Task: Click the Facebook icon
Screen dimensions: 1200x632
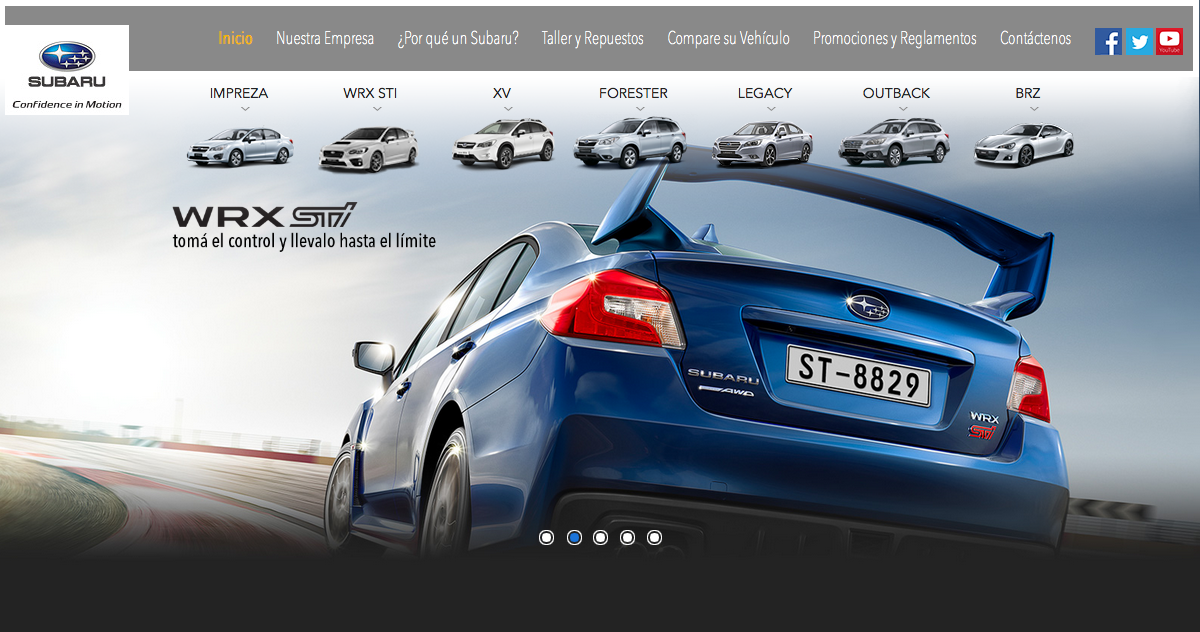Action: click(x=1108, y=41)
